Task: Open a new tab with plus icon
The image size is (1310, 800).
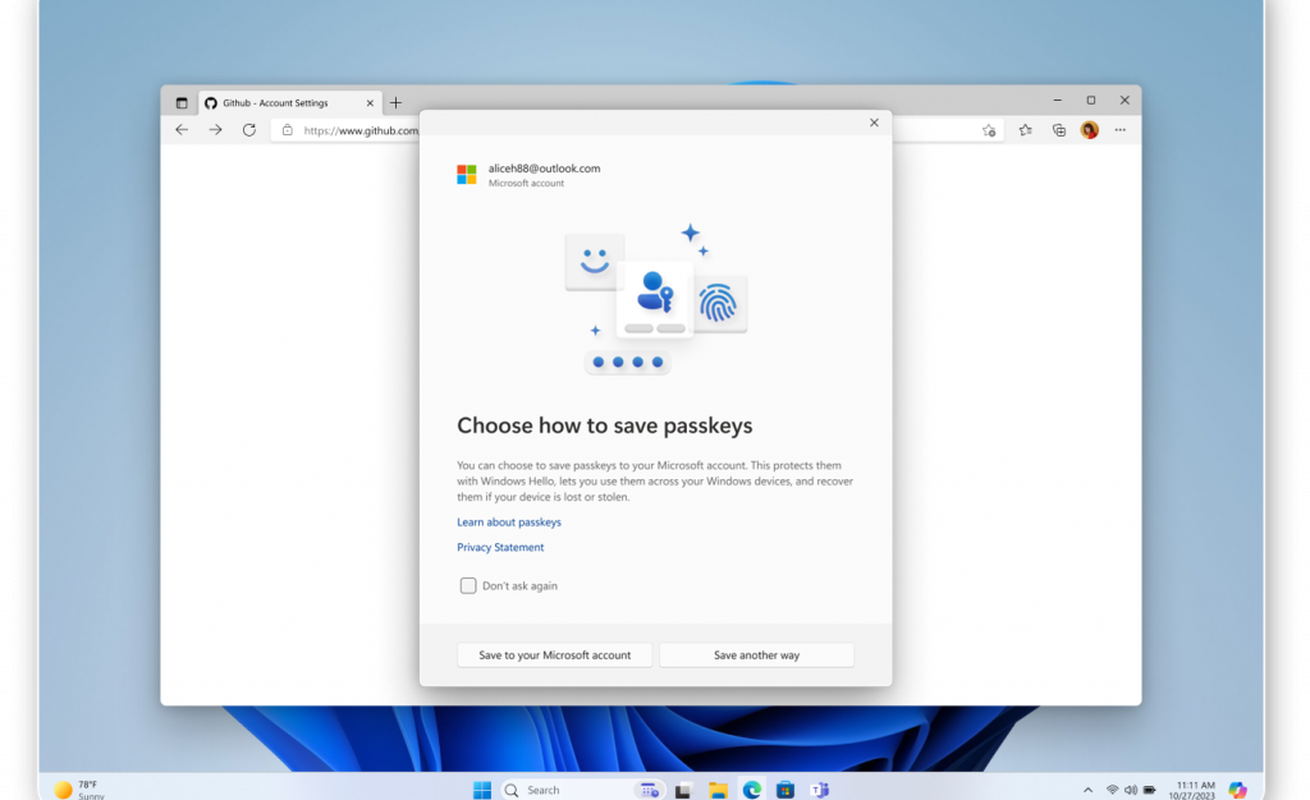Action: [396, 103]
